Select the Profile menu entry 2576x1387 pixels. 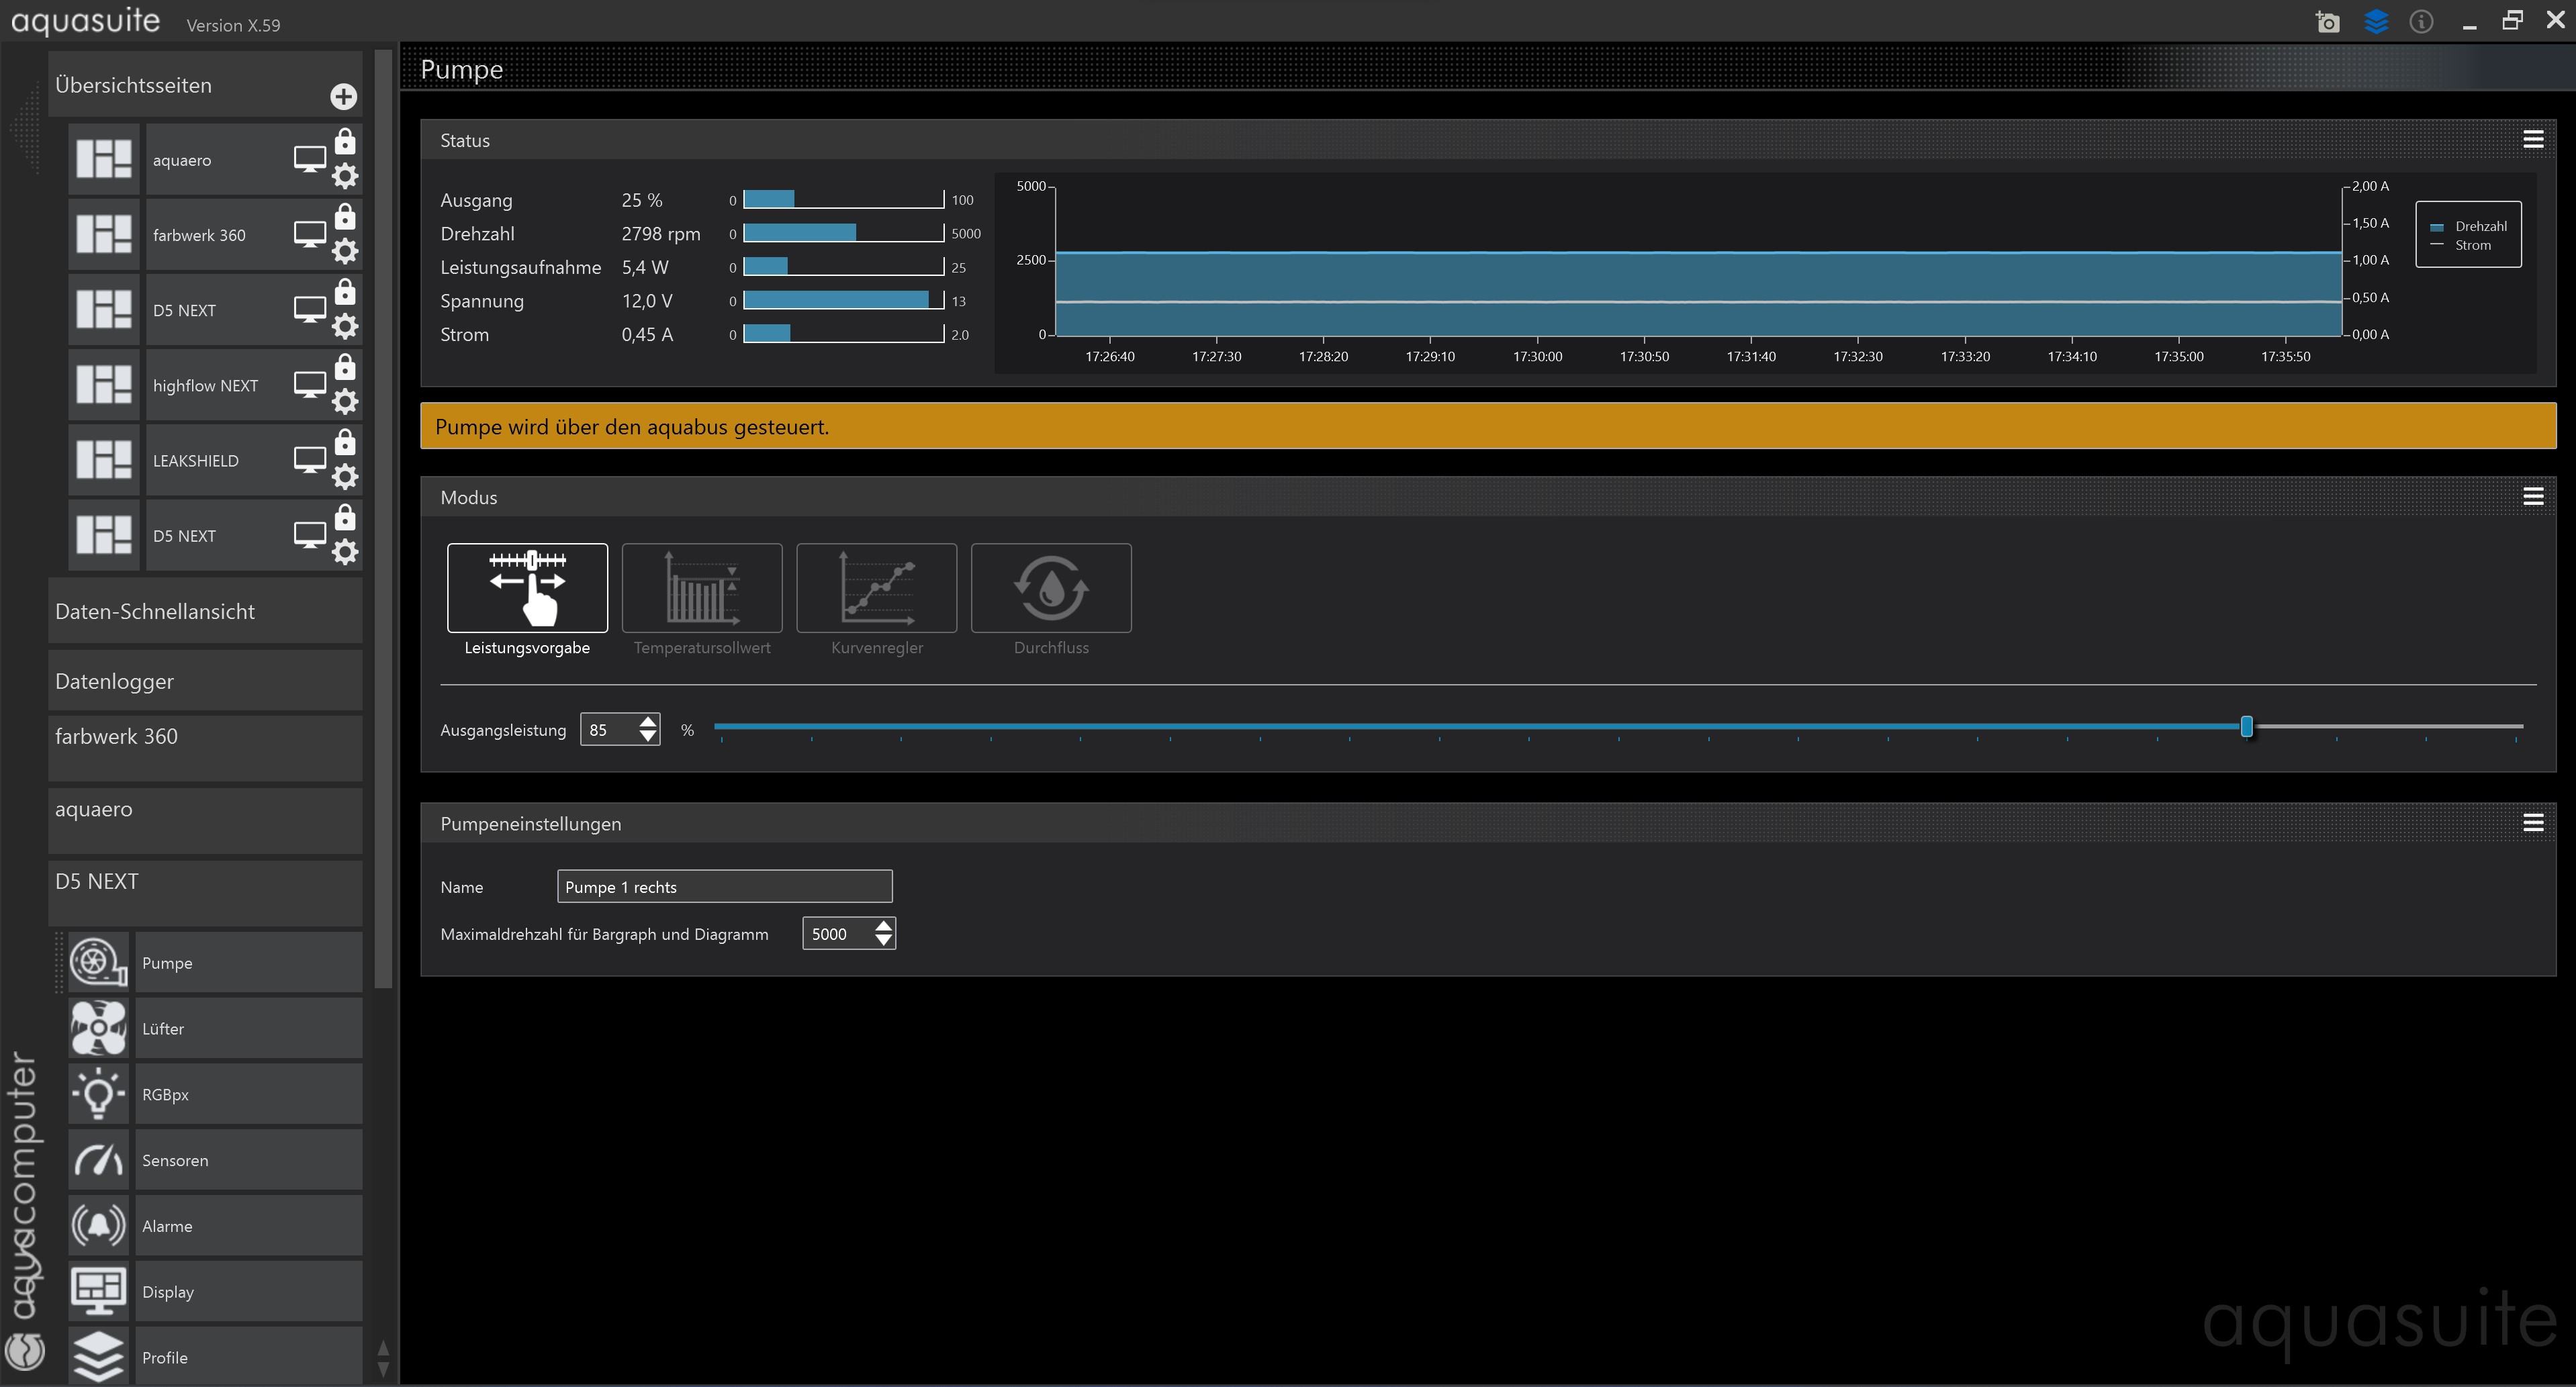248,1356
